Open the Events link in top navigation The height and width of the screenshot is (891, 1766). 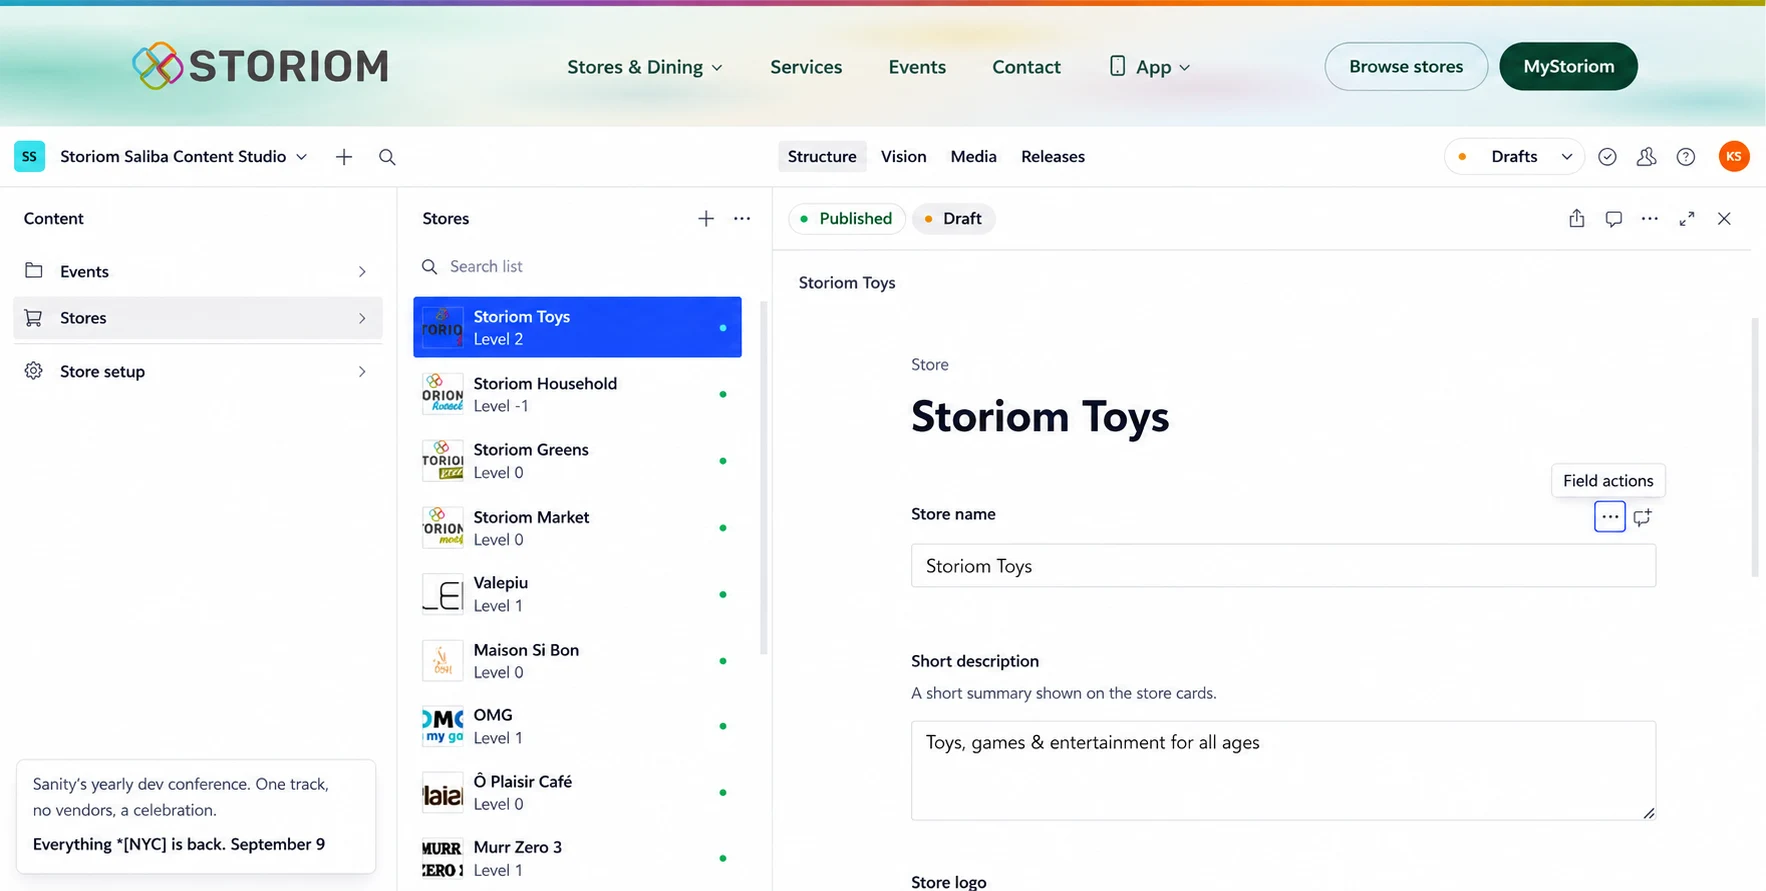[917, 67]
